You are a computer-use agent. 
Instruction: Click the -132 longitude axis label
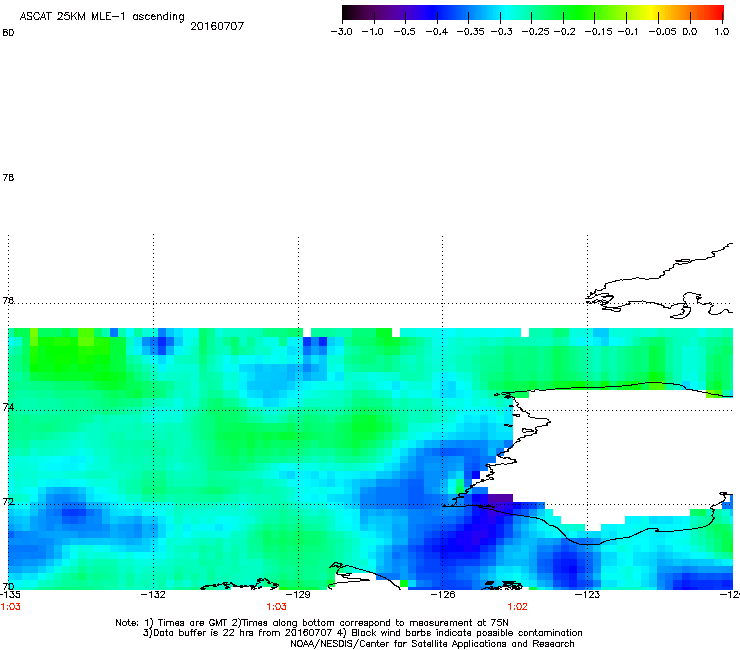click(153, 594)
